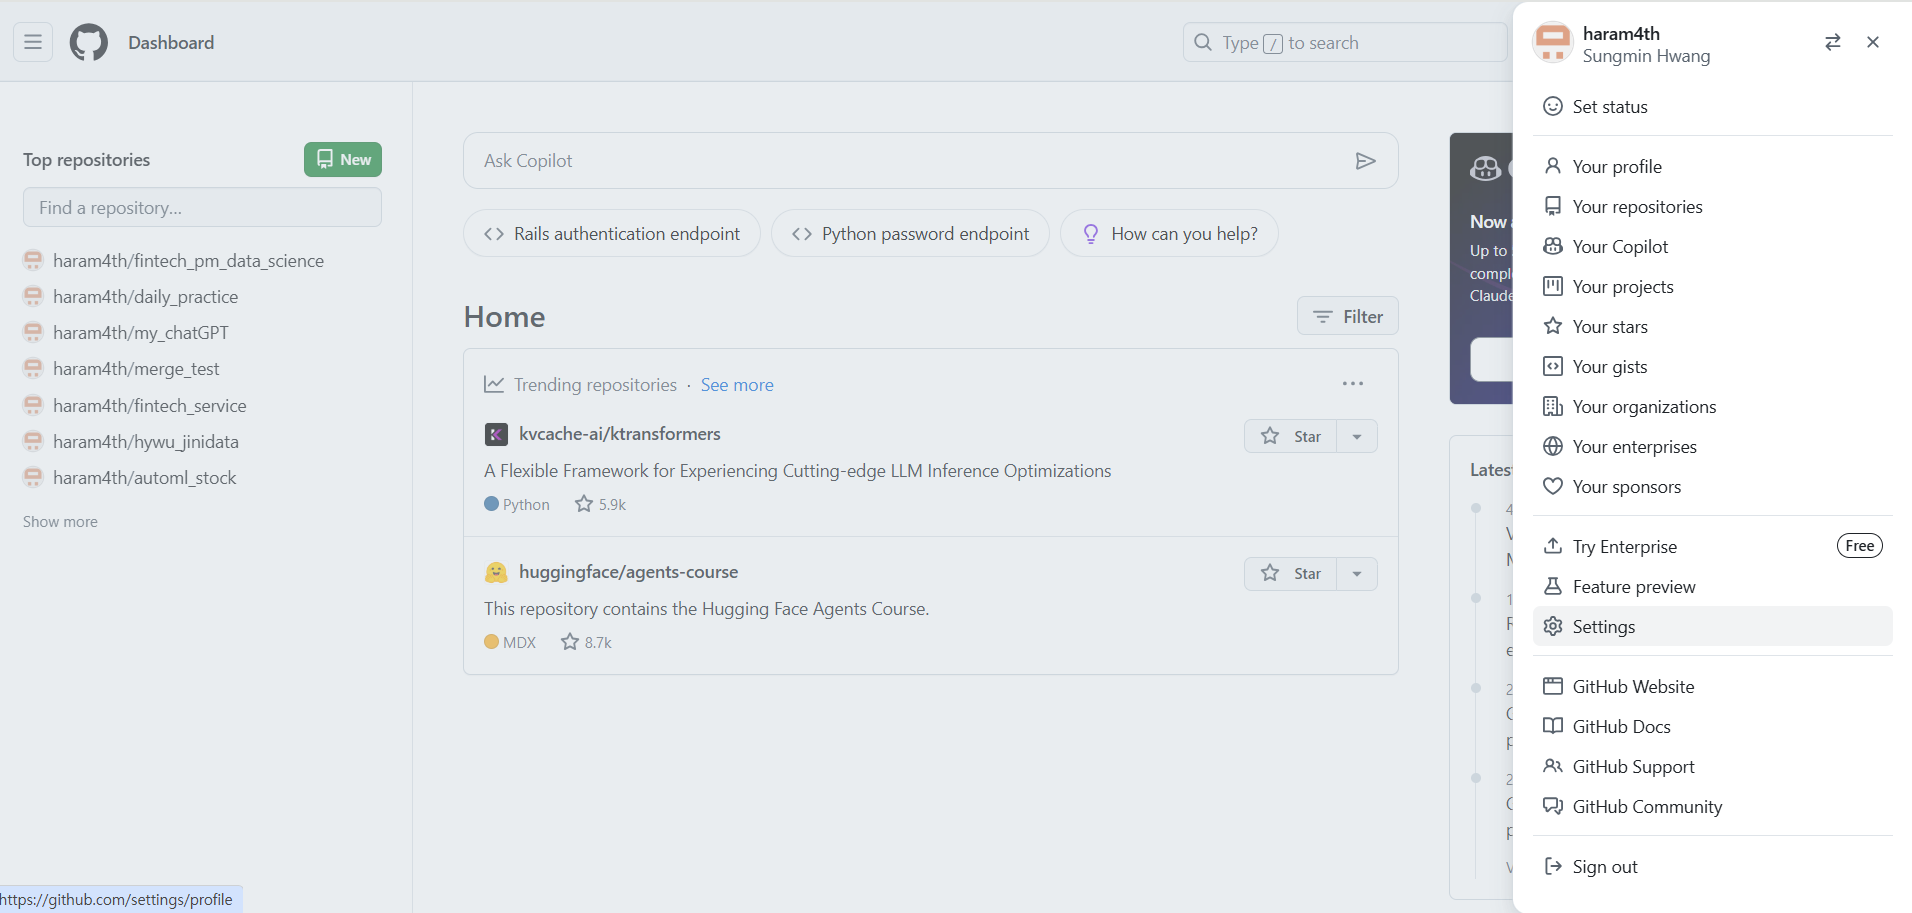Image resolution: width=1912 pixels, height=913 pixels.
Task: Expand star list dropdown for ktransformers
Action: [1357, 436]
